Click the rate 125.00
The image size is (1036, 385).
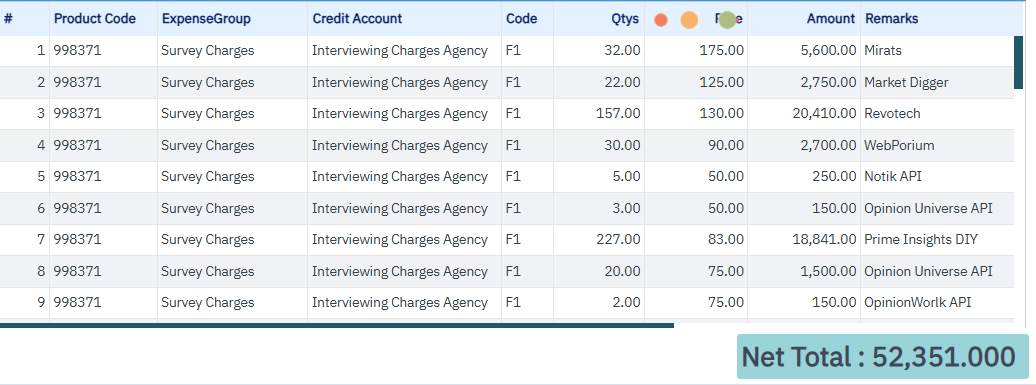pyautogui.click(x=722, y=83)
